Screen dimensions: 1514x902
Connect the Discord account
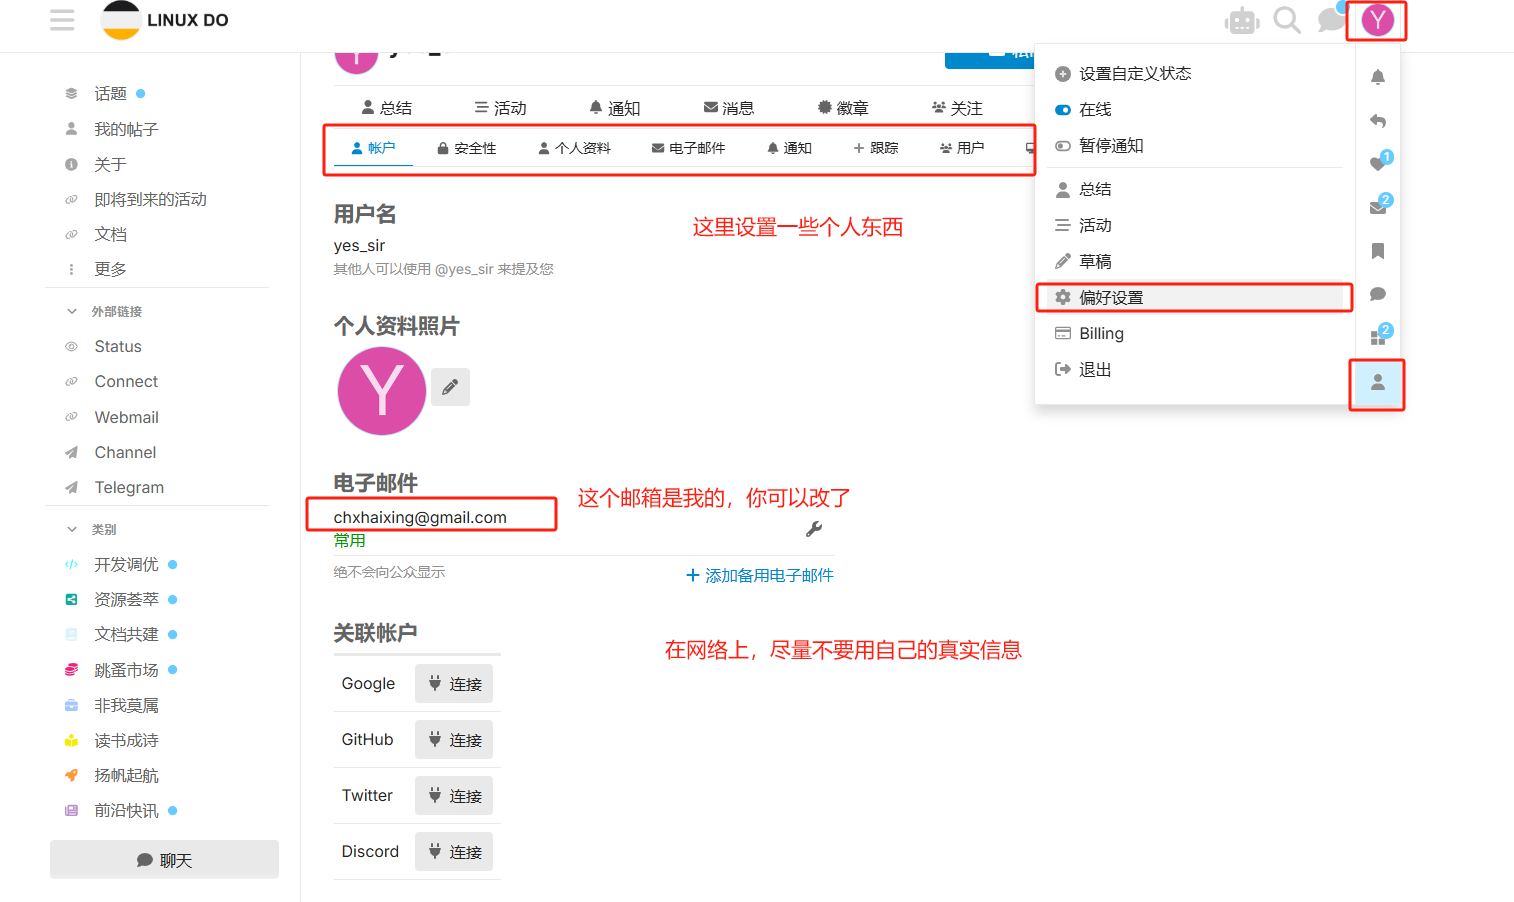(x=454, y=852)
